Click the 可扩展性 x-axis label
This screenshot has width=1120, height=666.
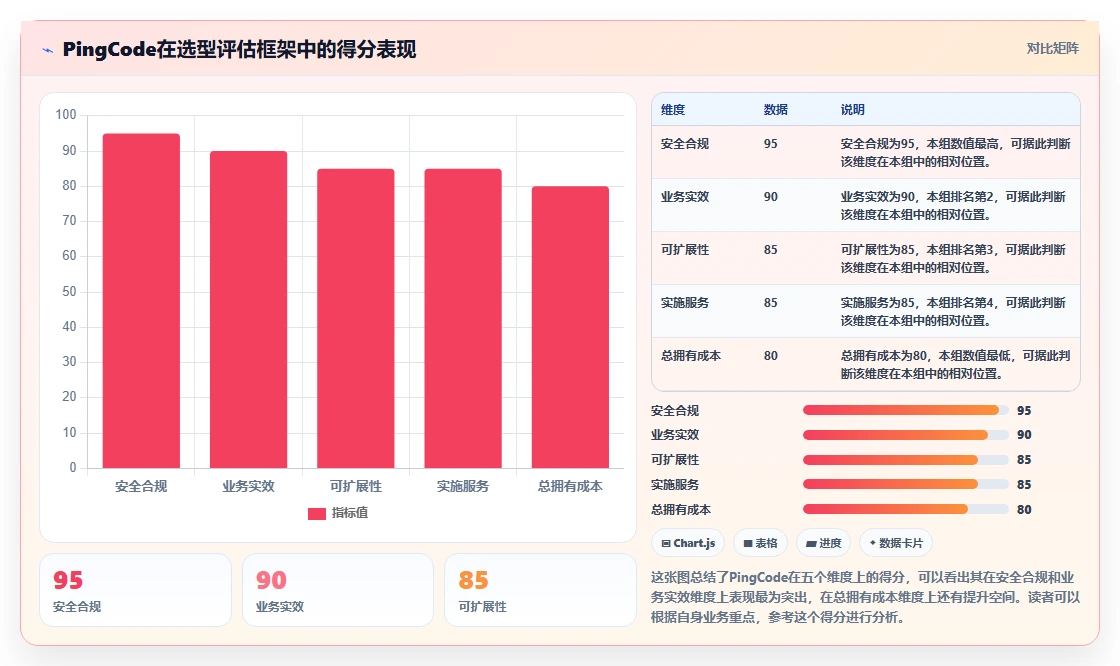(x=356, y=486)
